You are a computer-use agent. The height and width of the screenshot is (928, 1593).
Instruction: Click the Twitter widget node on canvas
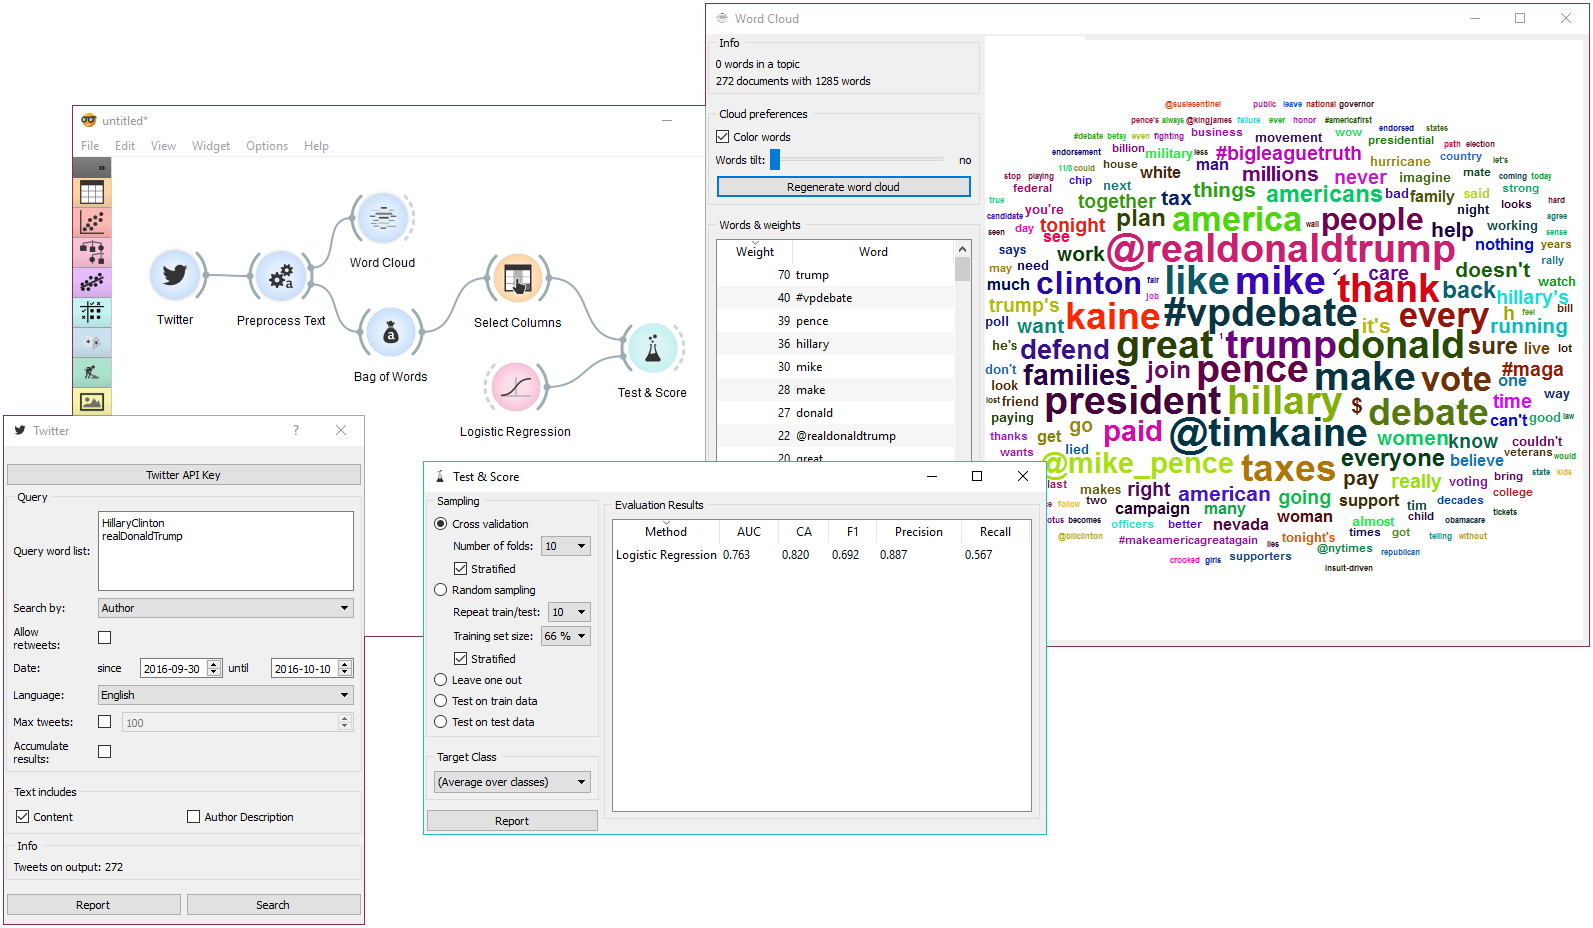coord(175,276)
